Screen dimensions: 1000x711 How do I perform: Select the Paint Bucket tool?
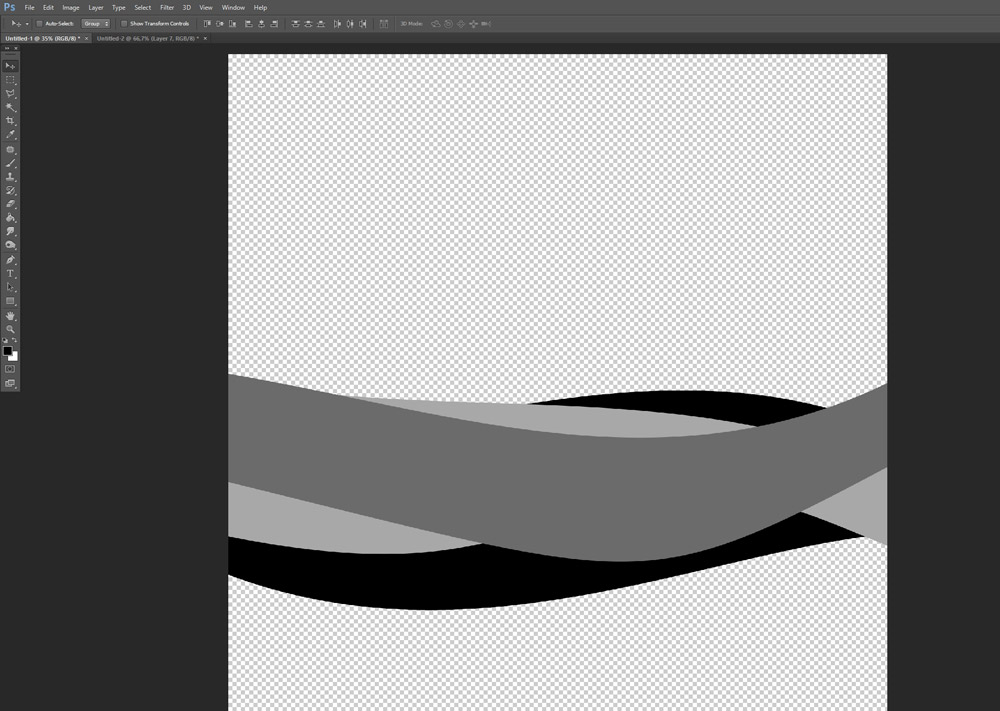pyautogui.click(x=11, y=217)
